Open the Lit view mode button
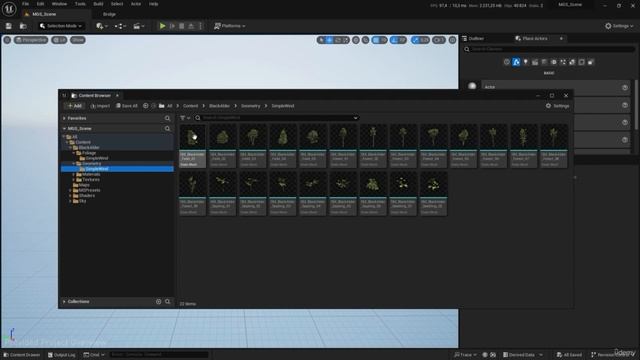The width and height of the screenshot is (640, 360). pos(59,40)
